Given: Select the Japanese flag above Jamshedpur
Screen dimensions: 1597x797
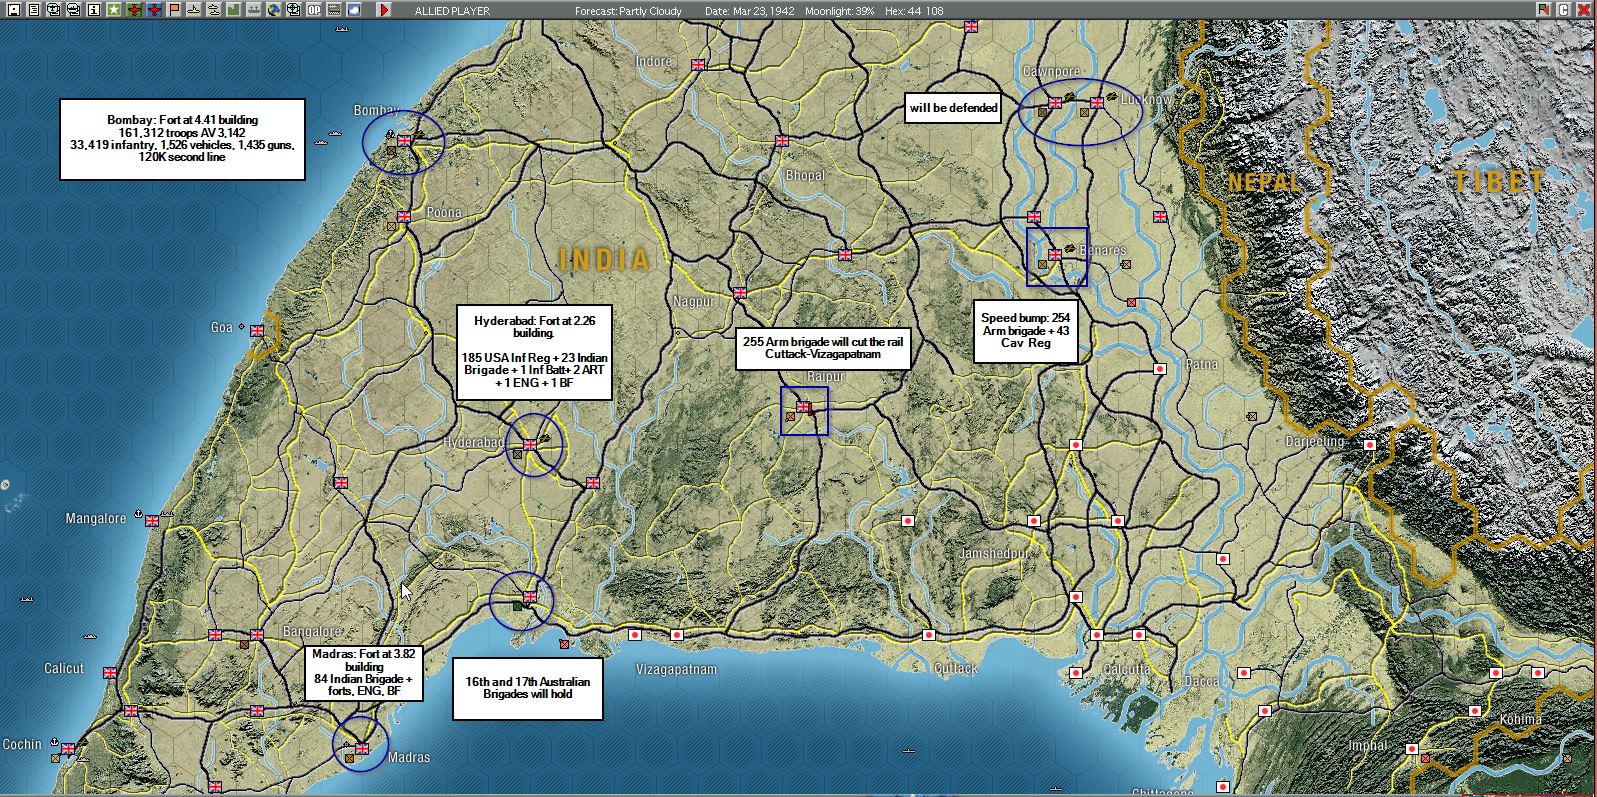Looking at the screenshot, I should pos(1034,521).
